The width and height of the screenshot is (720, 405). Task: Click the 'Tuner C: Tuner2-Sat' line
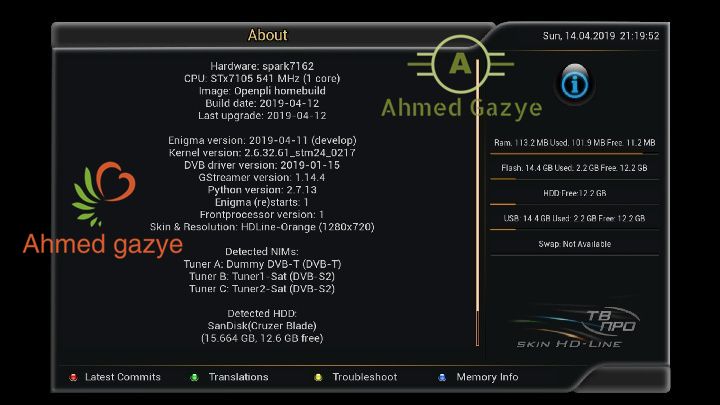tap(262, 289)
